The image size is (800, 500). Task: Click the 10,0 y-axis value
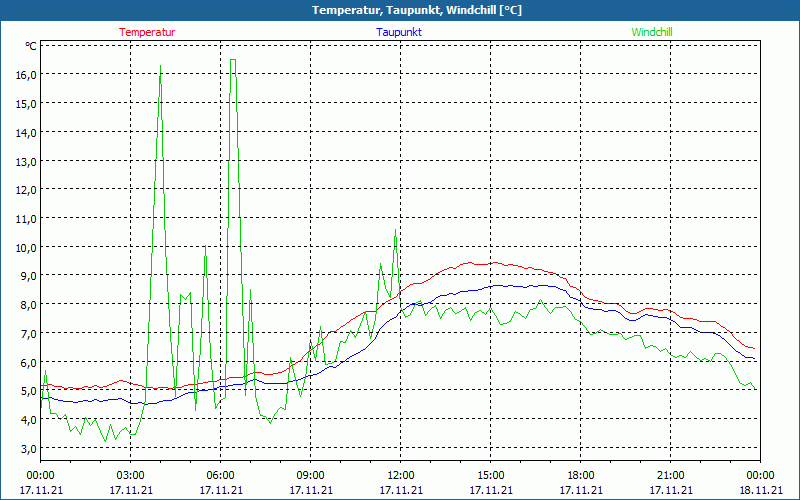tap(25, 247)
